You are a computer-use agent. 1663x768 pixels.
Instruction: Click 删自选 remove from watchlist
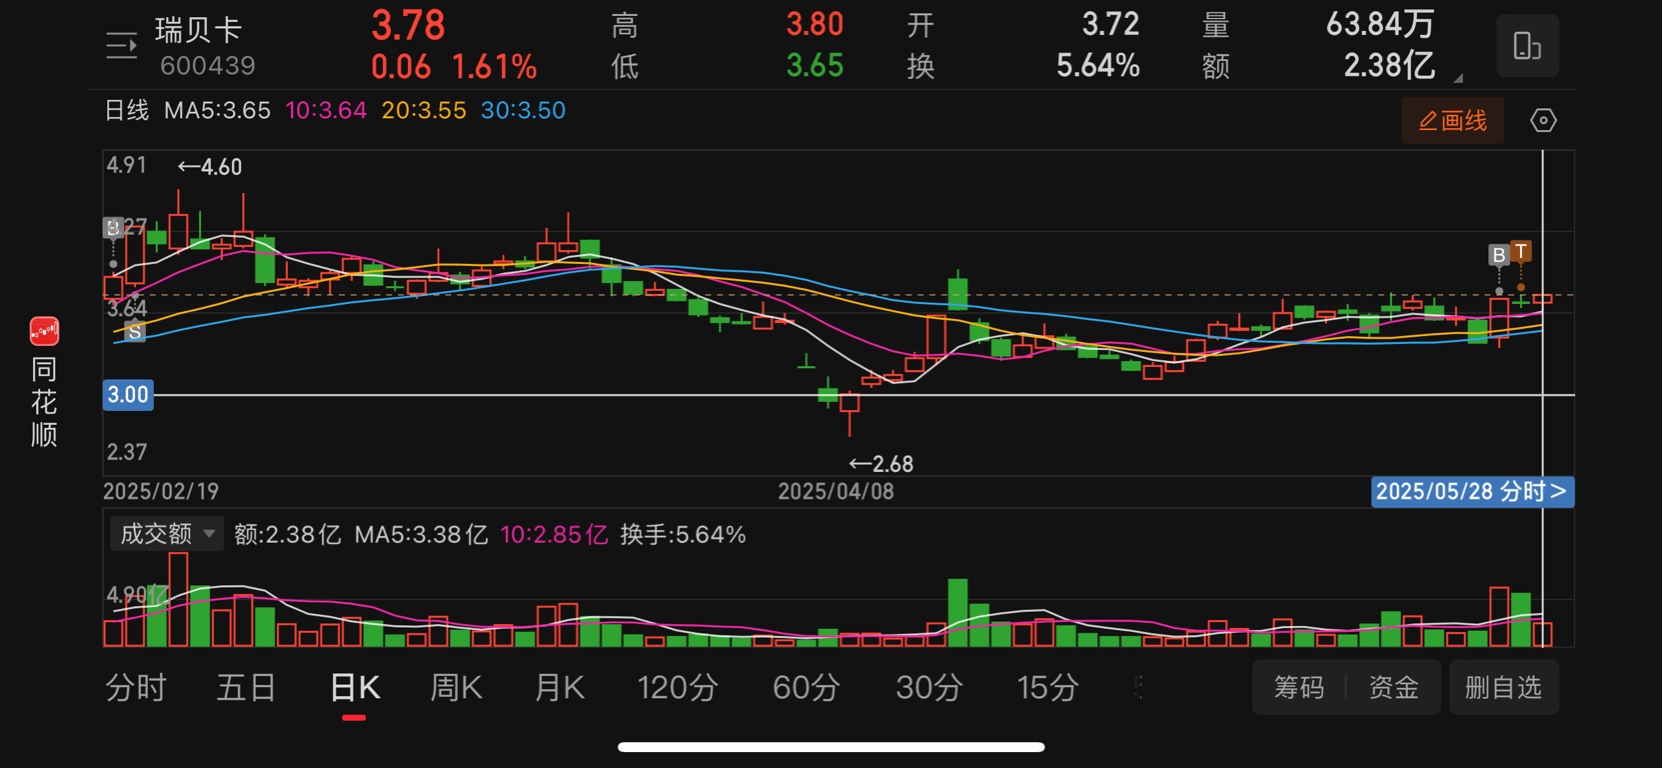1503,688
